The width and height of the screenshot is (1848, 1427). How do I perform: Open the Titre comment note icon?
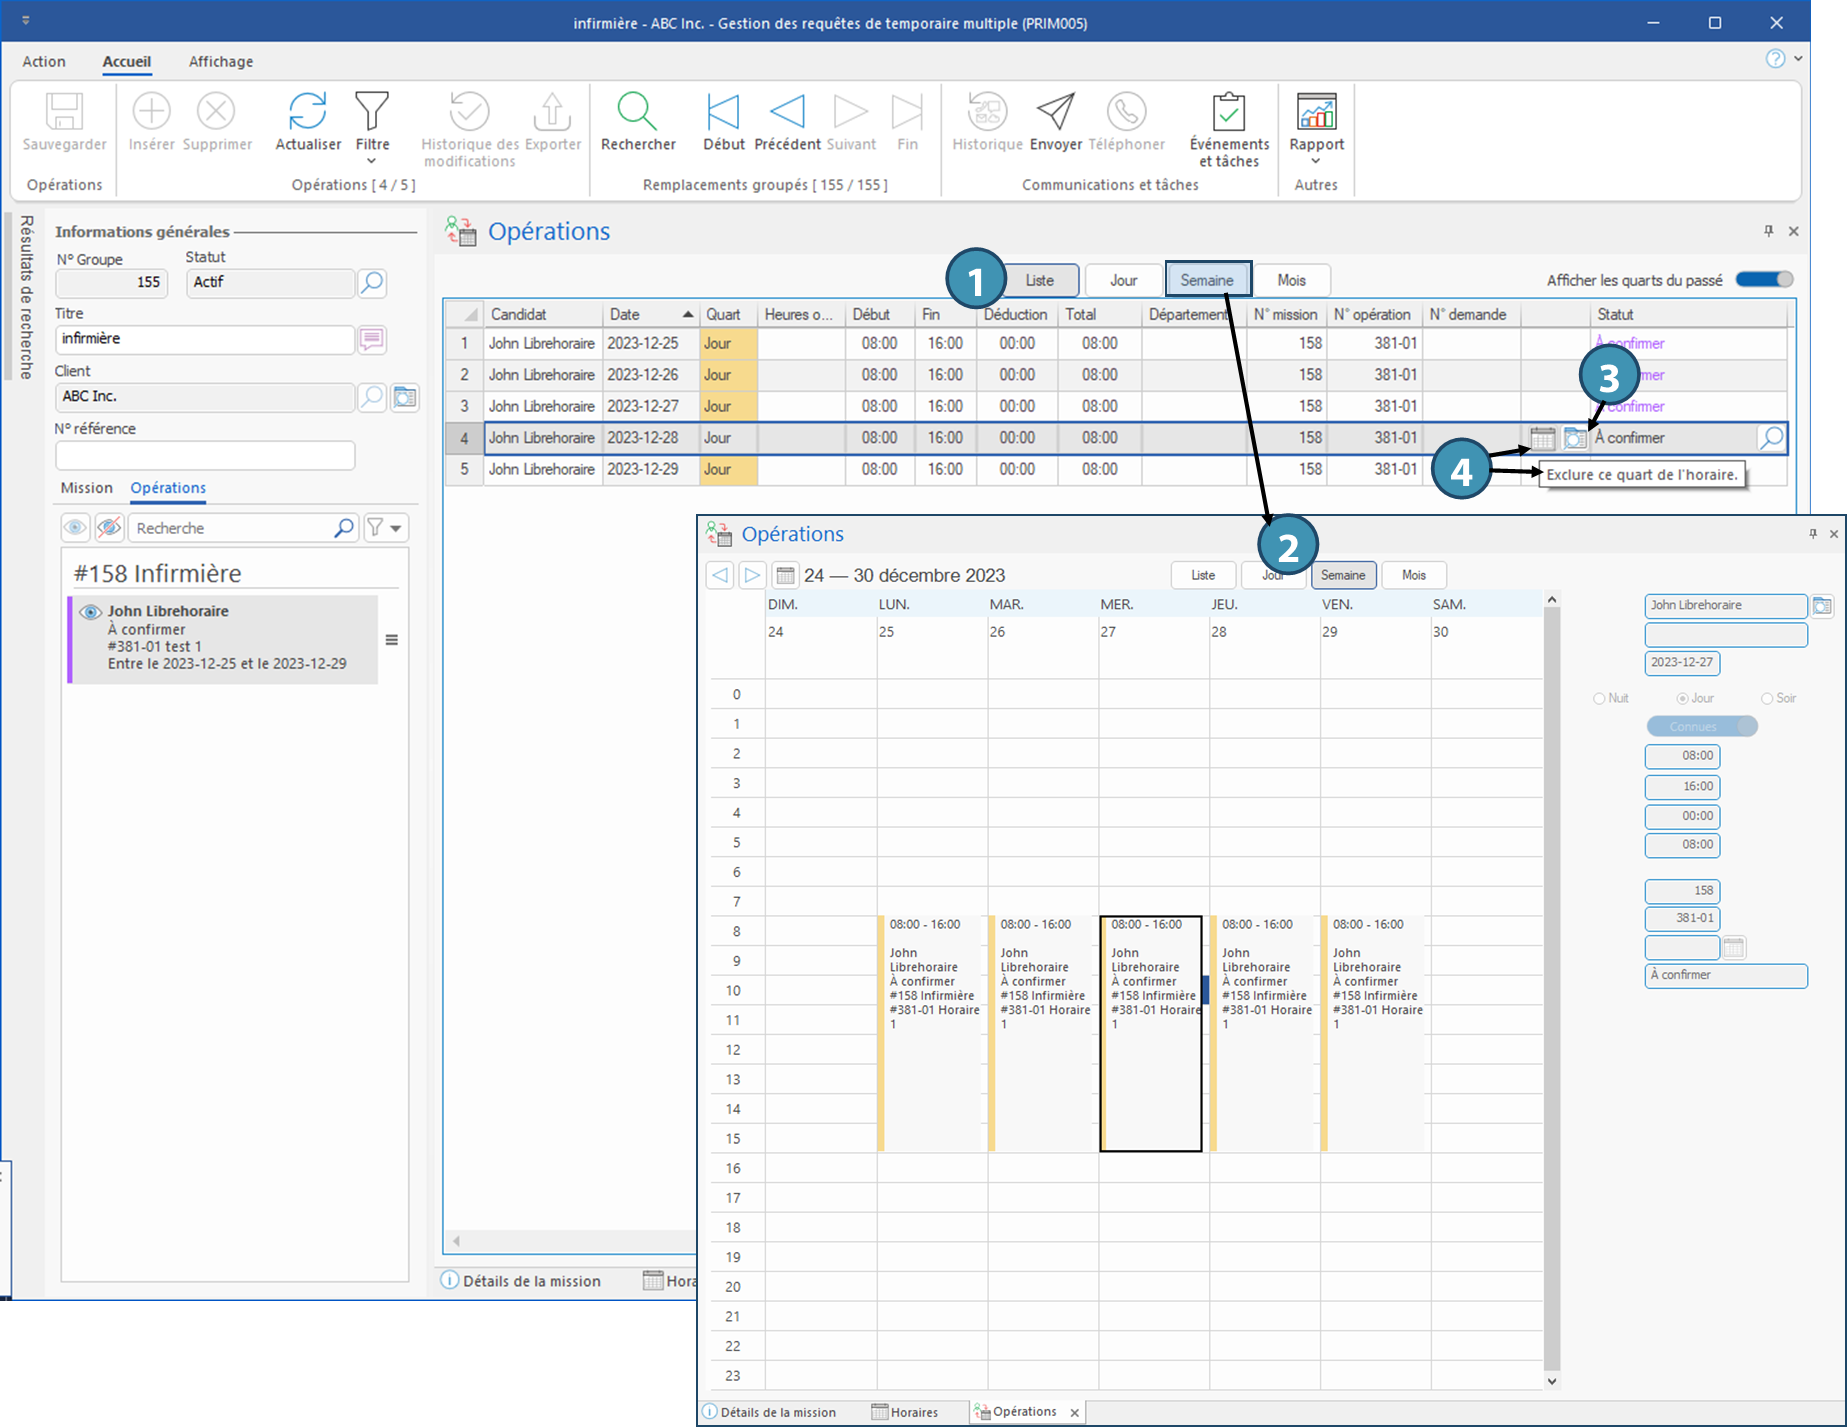372,340
